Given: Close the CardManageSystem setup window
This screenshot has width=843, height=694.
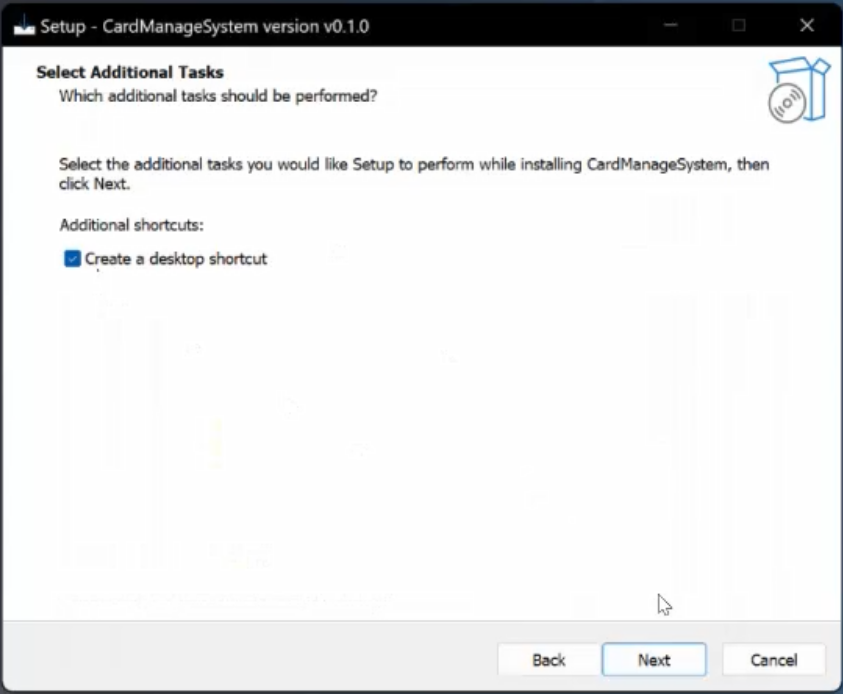Looking at the screenshot, I should (807, 26).
